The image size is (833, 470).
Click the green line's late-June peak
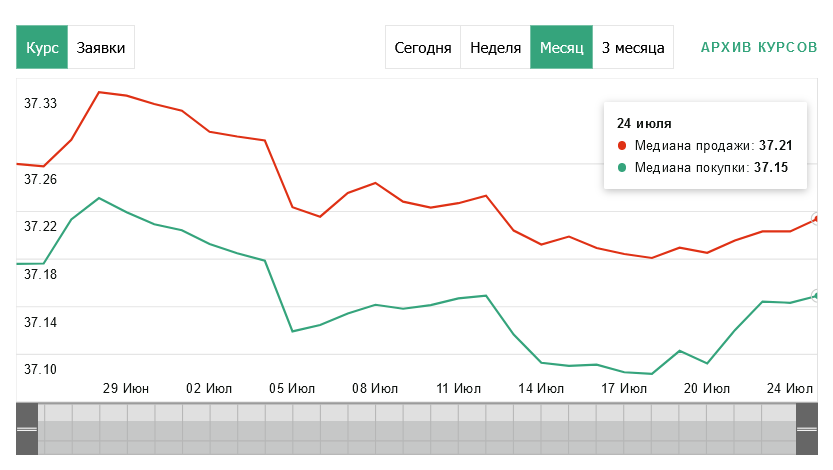tap(98, 198)
